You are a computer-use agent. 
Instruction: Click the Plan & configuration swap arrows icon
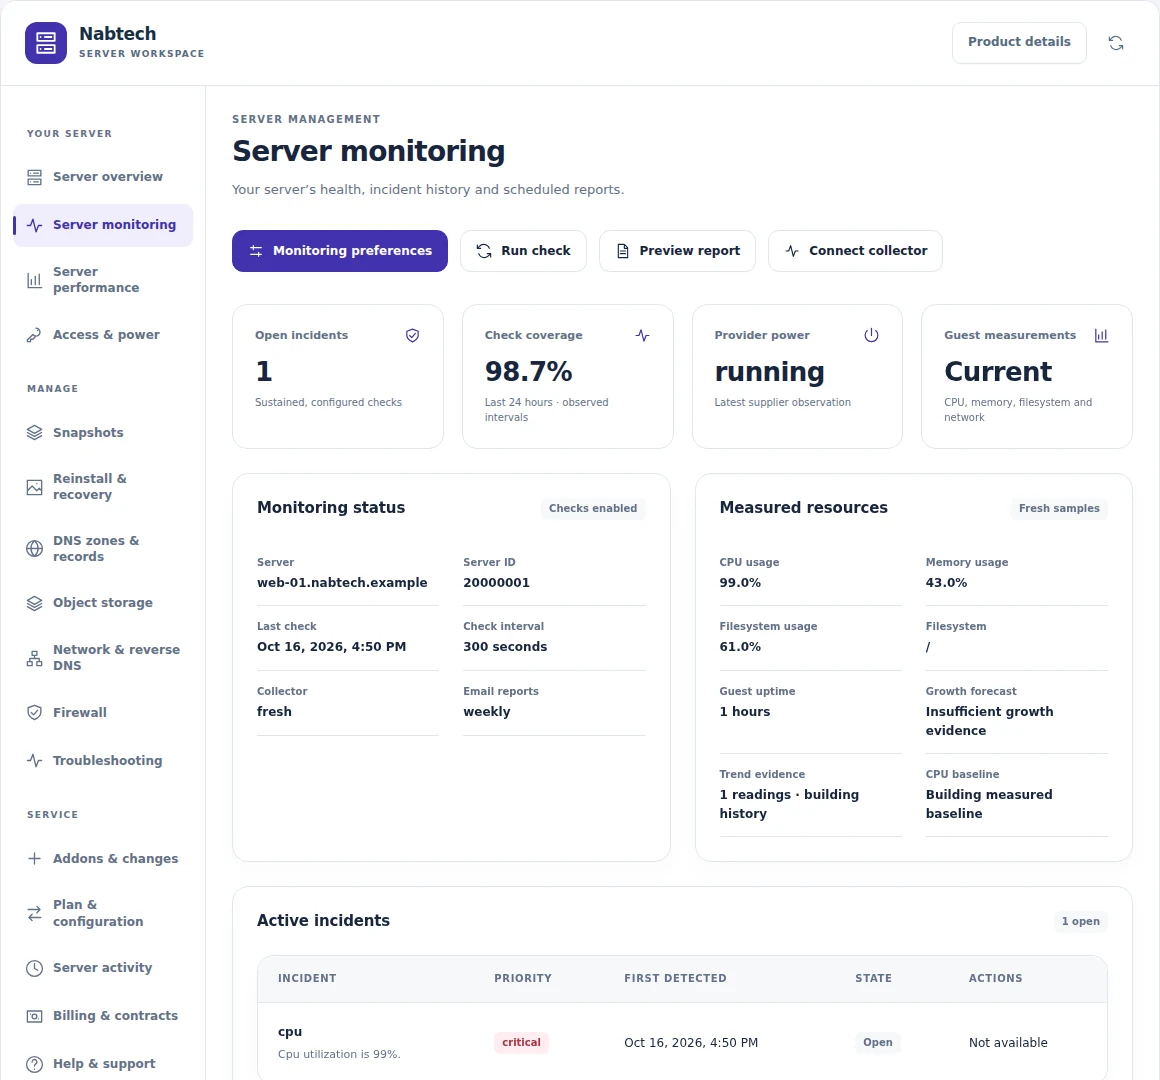pos(35,913)
